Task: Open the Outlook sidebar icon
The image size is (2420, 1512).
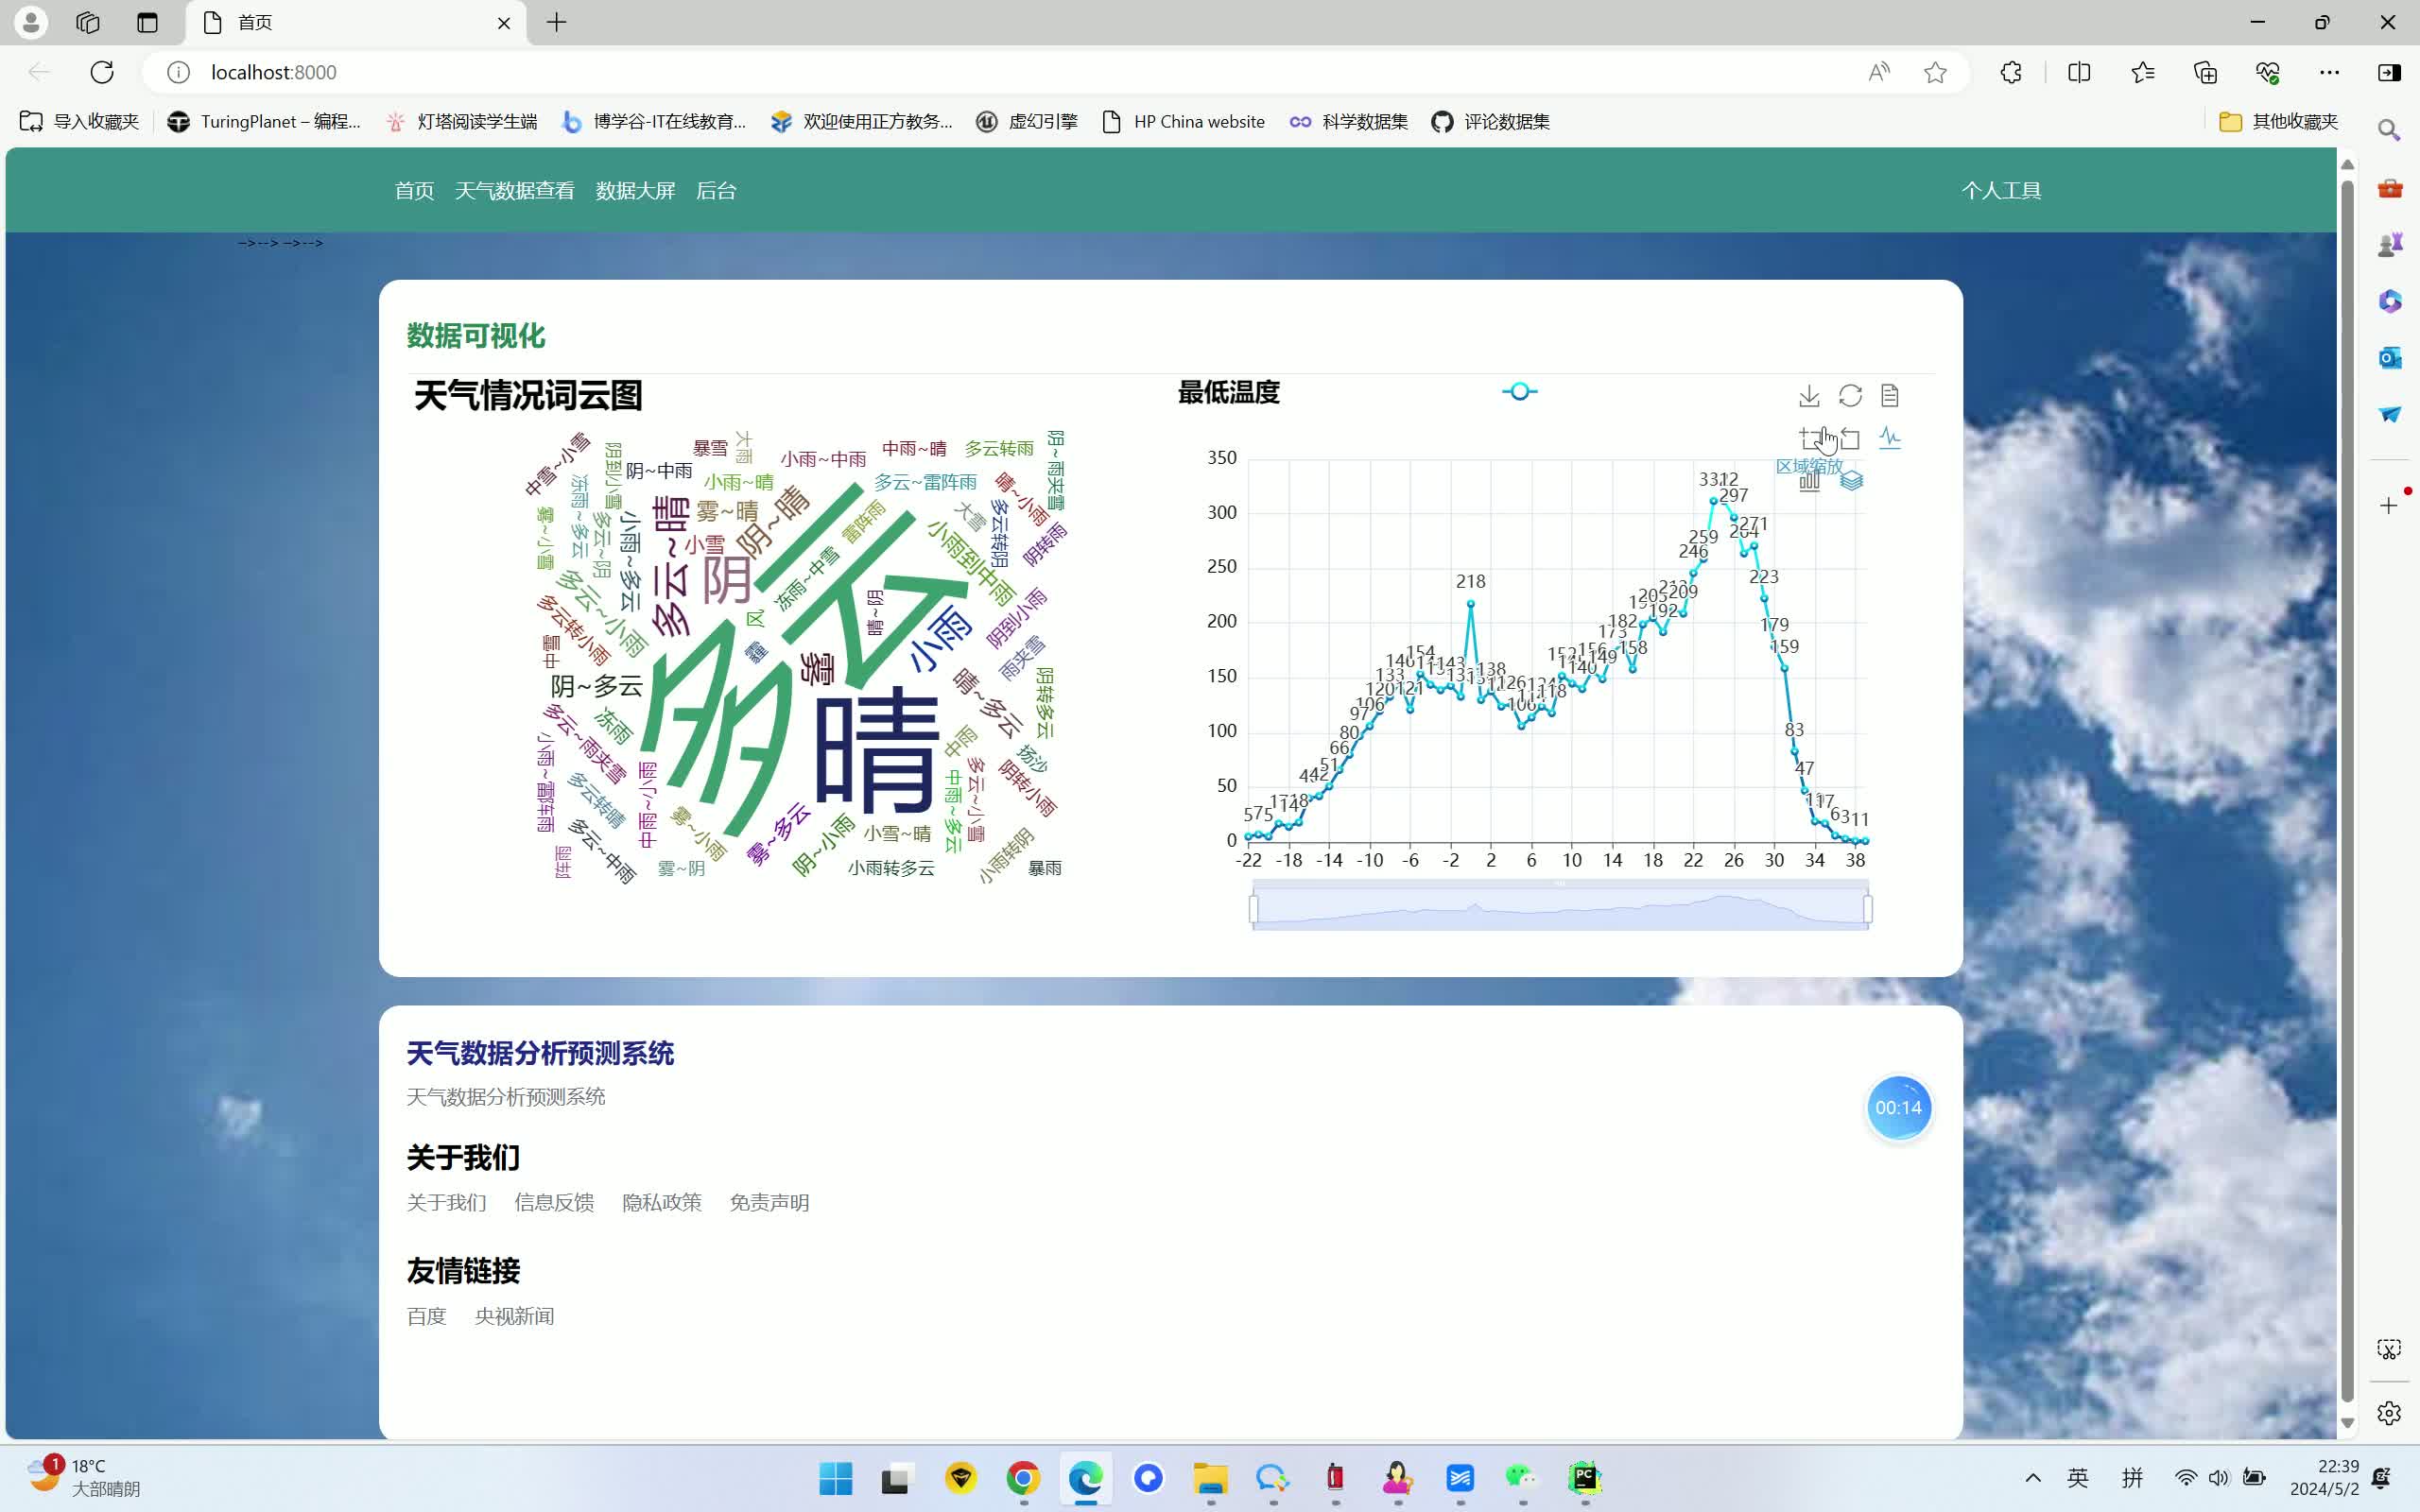Action: click(2390, 357)
